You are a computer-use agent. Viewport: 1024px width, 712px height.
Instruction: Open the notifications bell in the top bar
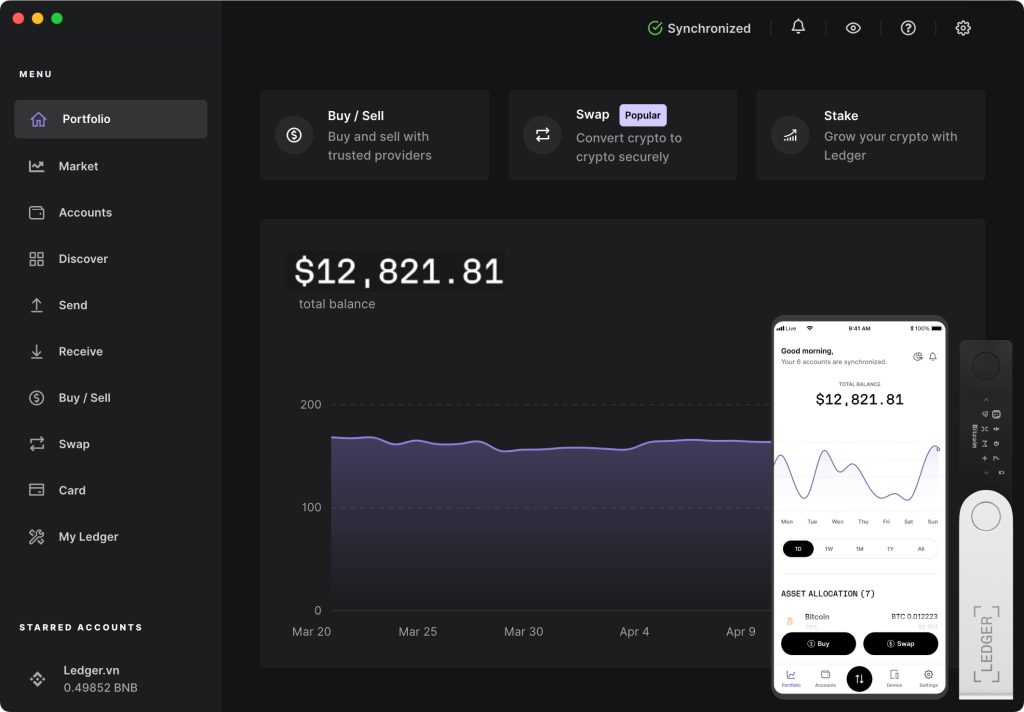click(x=798, y=27)
